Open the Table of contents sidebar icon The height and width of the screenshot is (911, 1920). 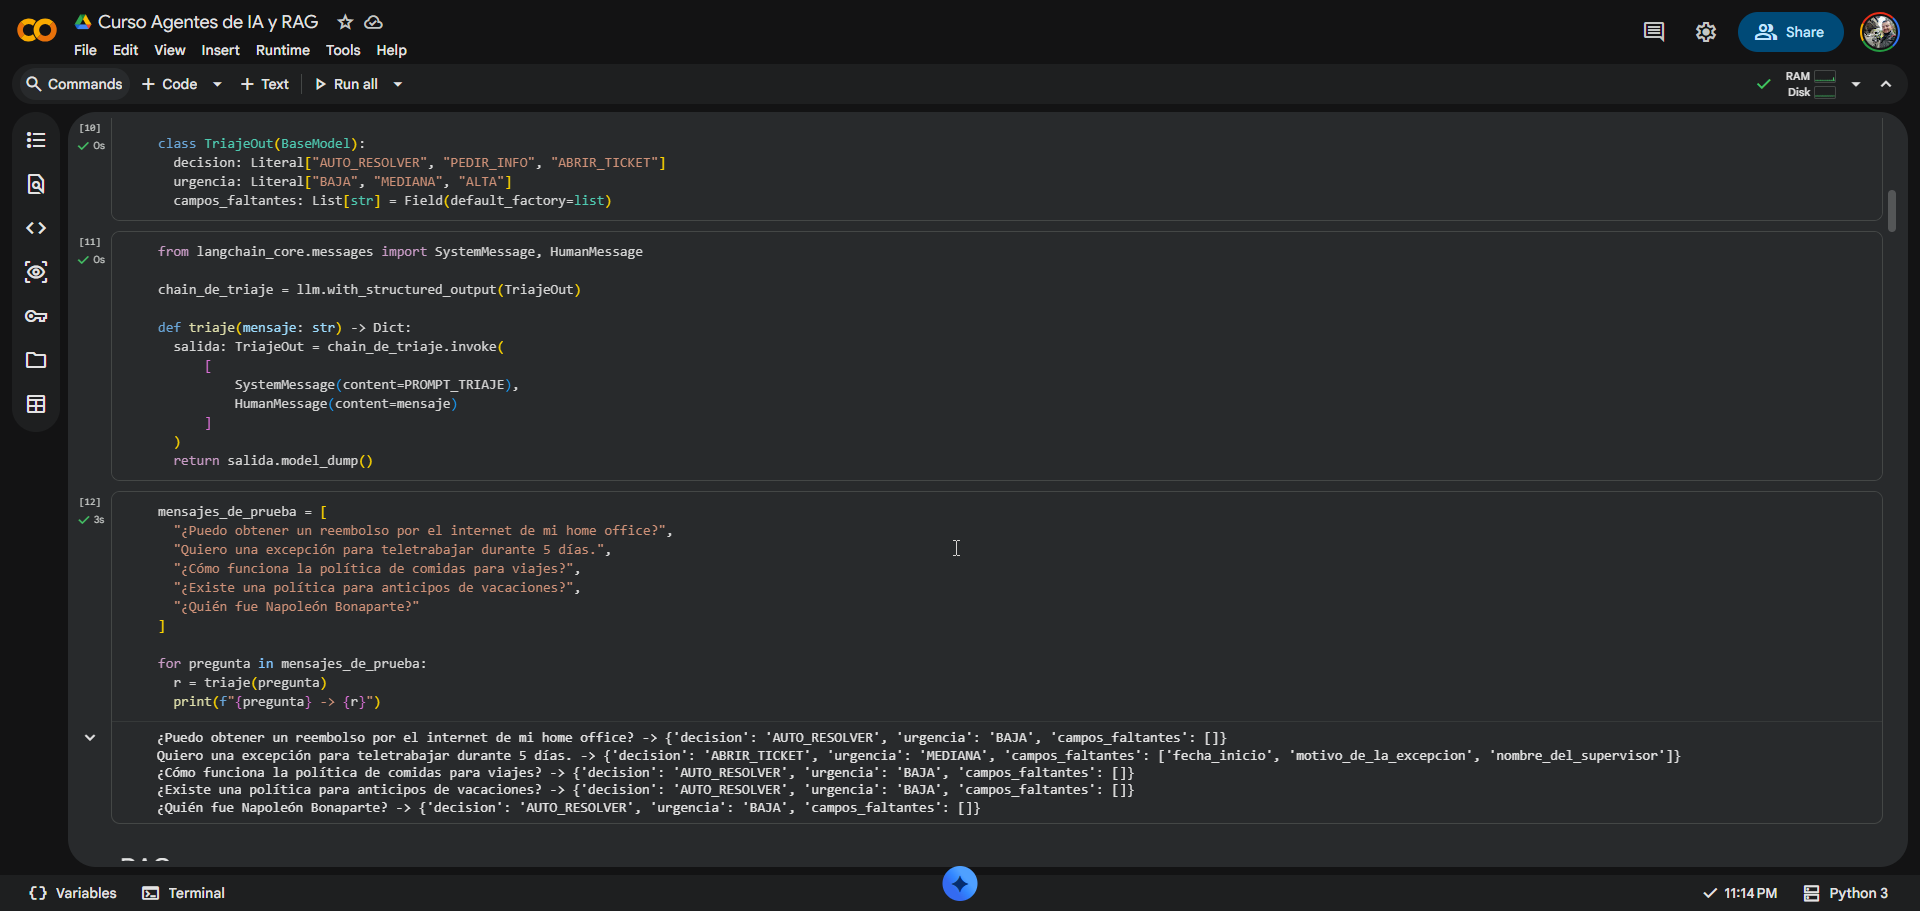tap(36, 140)
